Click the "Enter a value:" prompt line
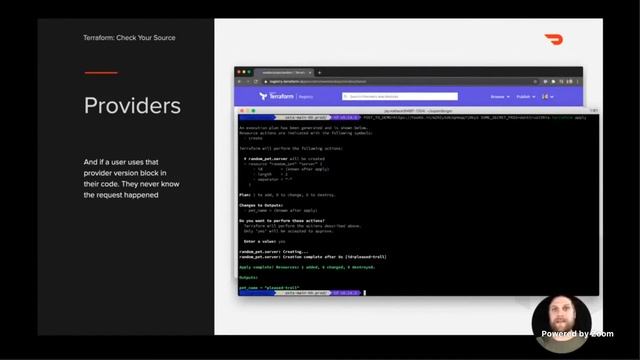This screenshot has height=360, width=640. pyautogui.click(x=264, y=241)
